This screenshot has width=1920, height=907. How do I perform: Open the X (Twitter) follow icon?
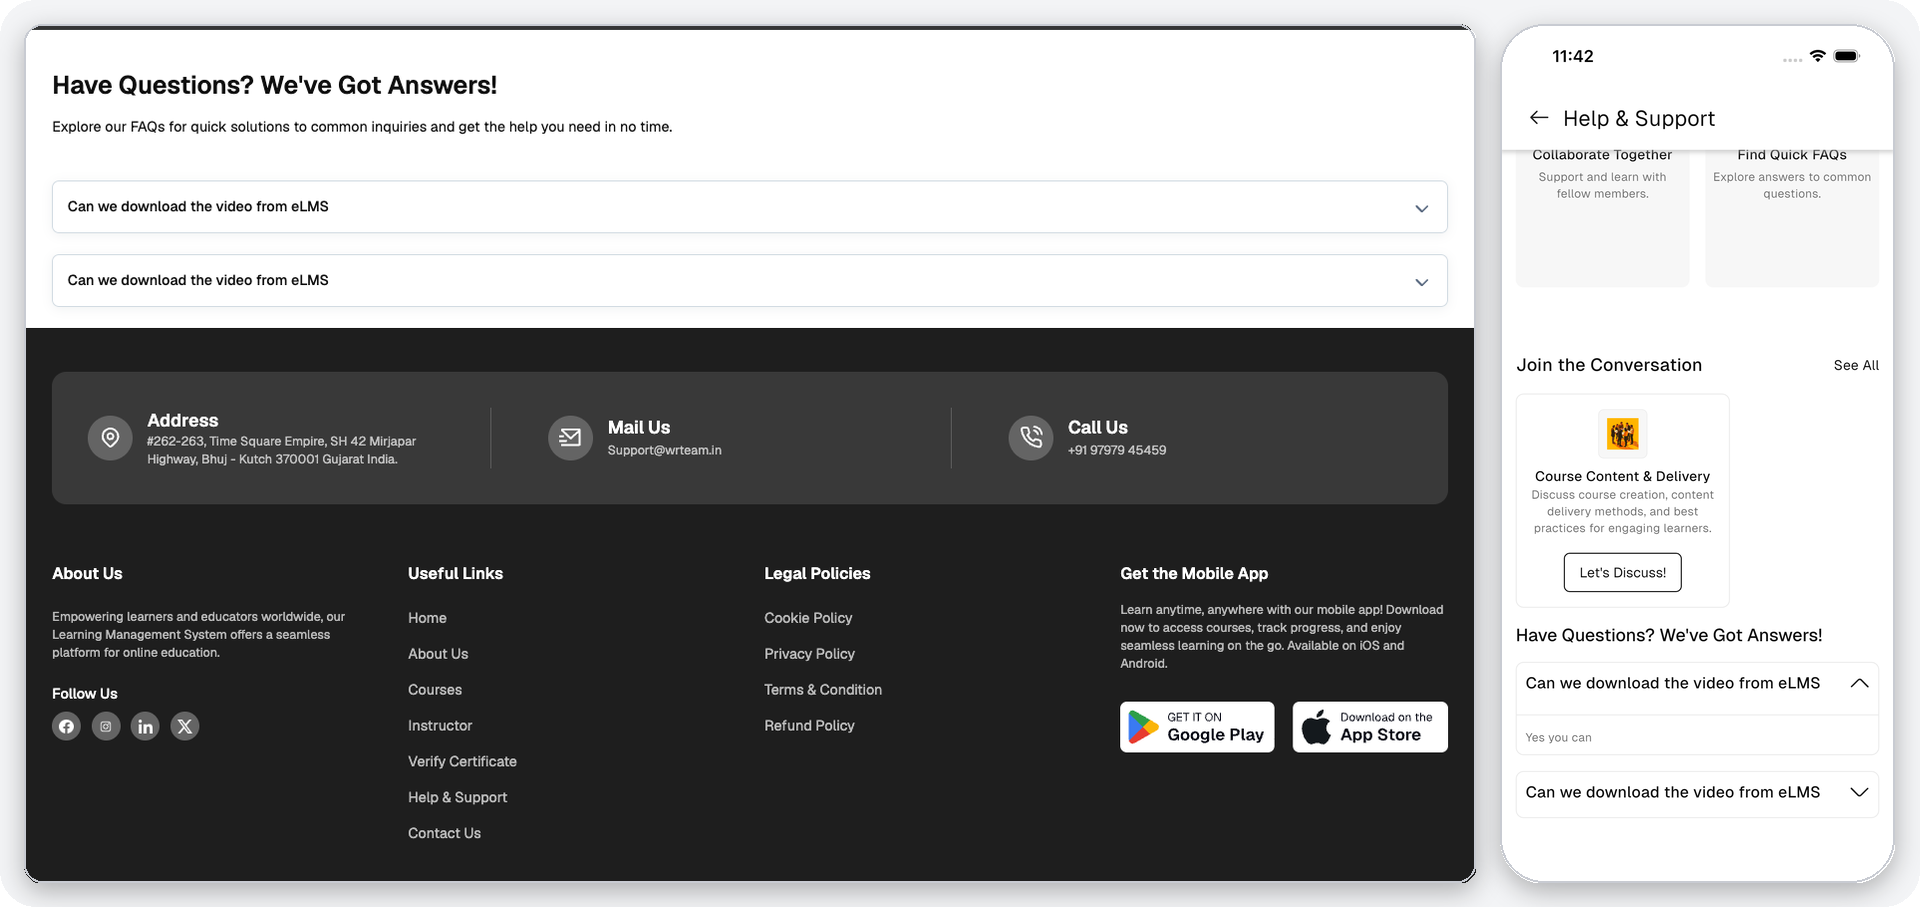[x=185, y=726]
